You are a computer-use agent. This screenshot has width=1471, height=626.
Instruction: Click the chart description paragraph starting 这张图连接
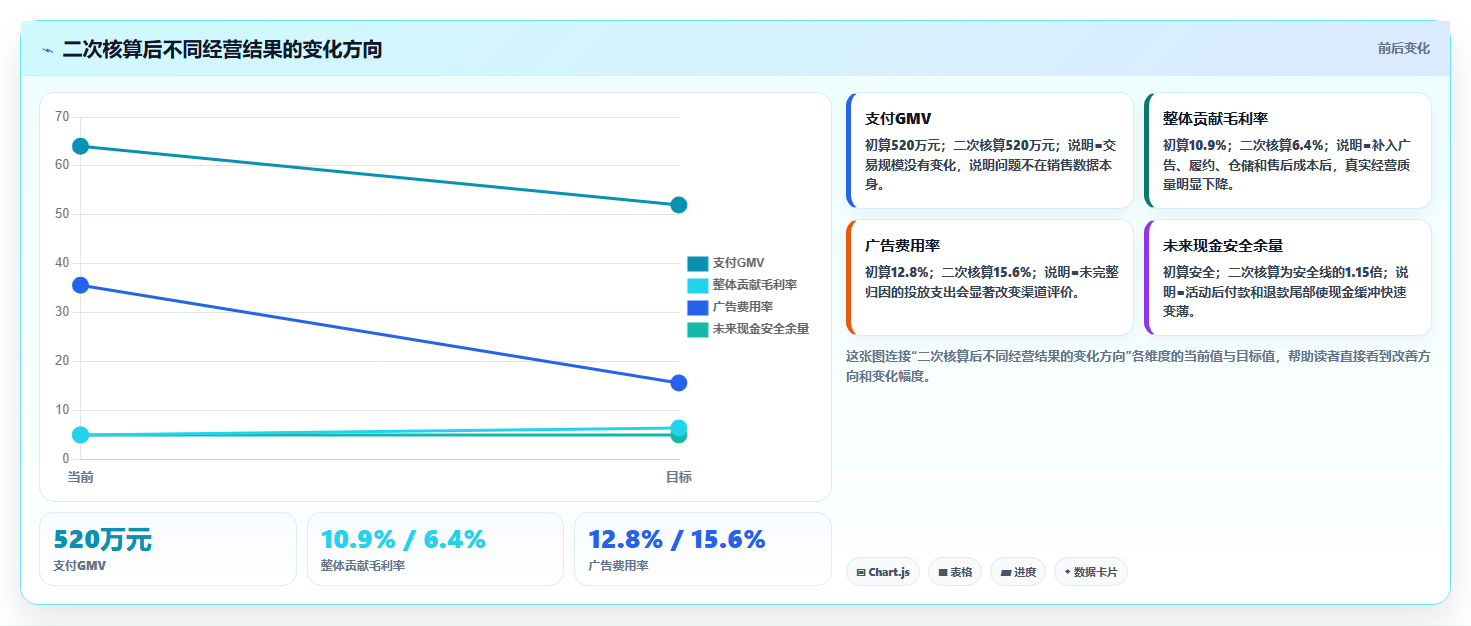pyautogui.click(x=1138, y=366)
